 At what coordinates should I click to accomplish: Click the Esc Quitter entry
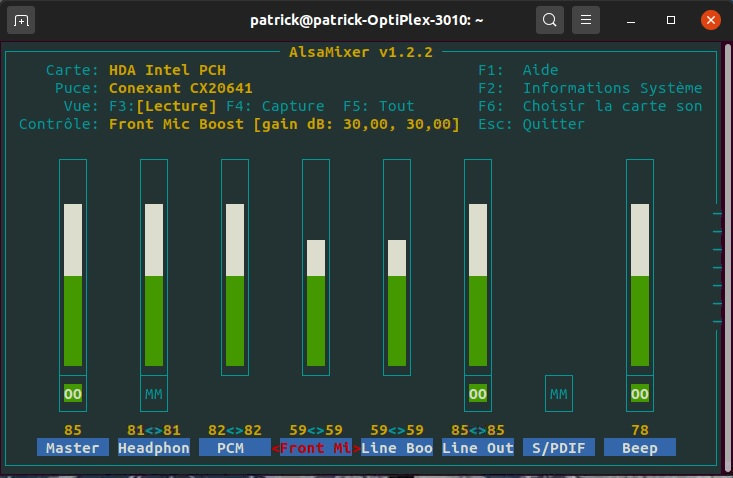click(x=531, y=124)
